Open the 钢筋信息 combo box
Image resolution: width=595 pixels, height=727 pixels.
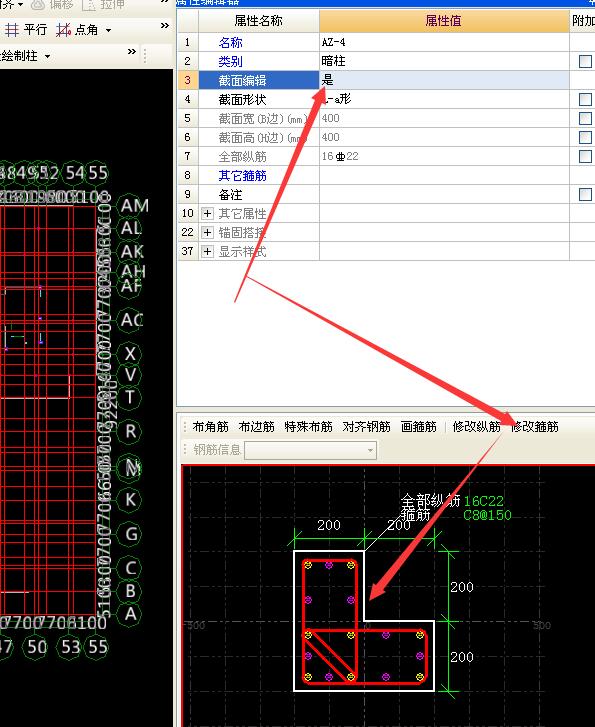click(x=311, y=450)
